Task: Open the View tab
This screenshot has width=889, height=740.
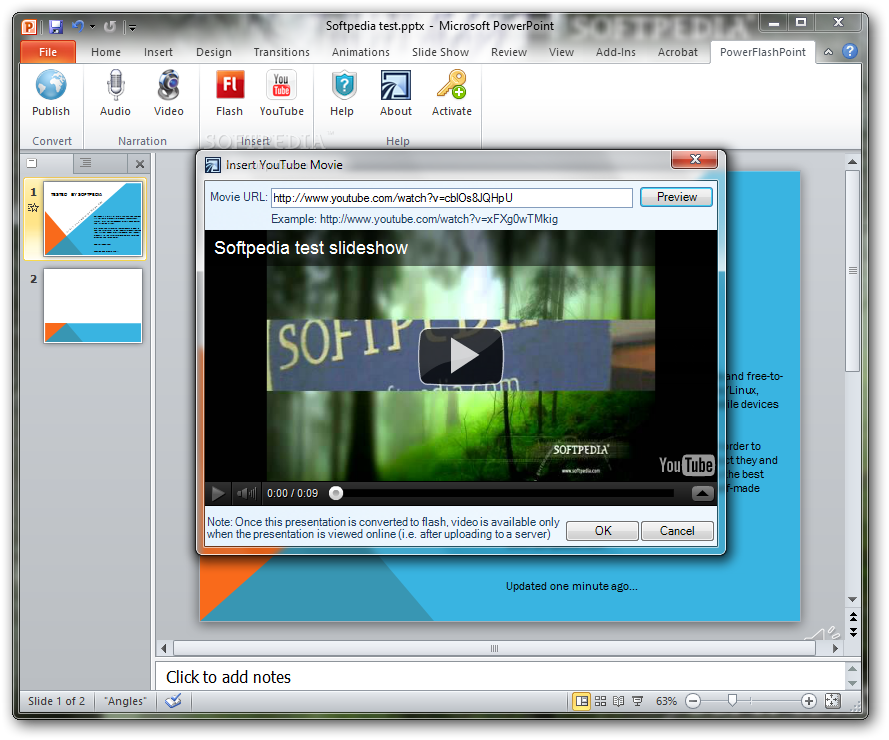Action: click(x=561, y=52)
